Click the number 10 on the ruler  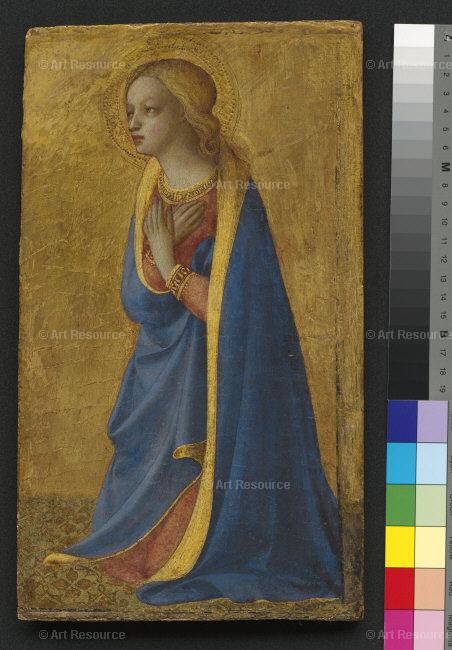pyautogui.click(x=444, y=221)
